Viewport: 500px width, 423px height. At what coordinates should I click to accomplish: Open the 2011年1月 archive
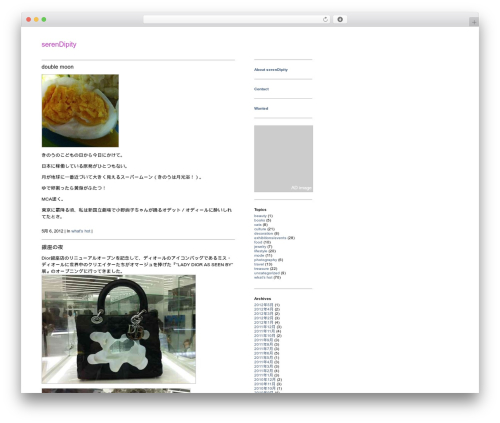[x=263, y=375]
